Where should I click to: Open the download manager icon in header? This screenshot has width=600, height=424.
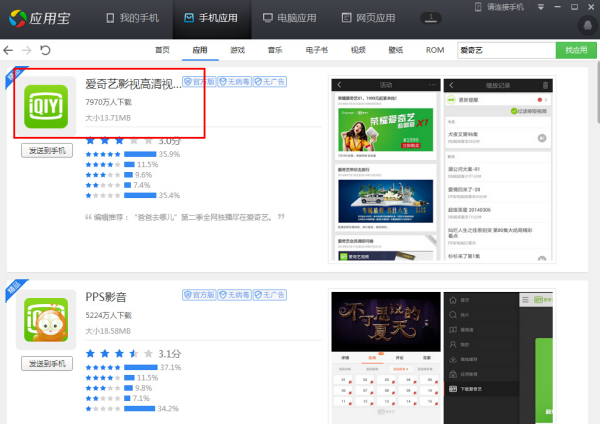tap(431, 18)
